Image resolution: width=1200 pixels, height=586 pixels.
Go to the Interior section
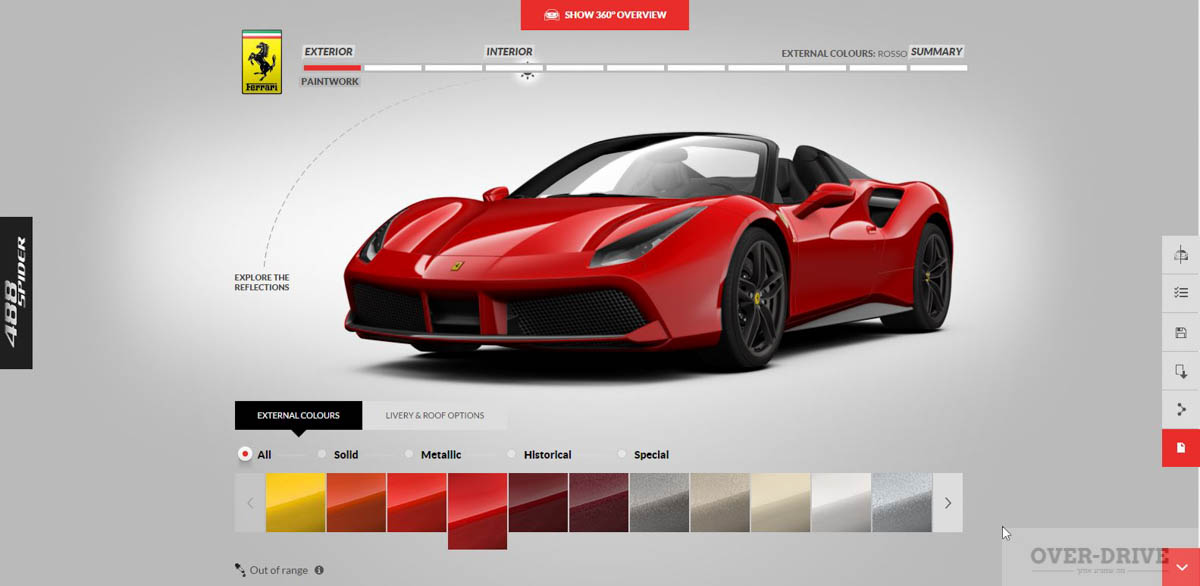pos(509,52)
